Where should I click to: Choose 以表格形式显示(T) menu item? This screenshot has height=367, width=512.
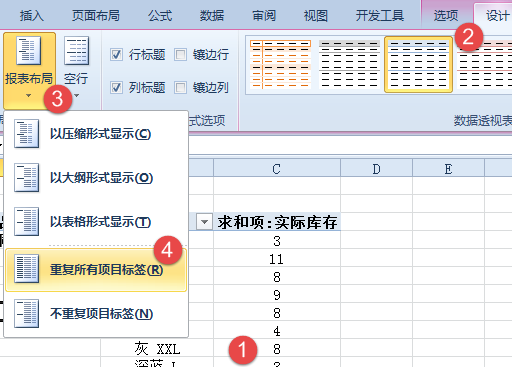96,222
